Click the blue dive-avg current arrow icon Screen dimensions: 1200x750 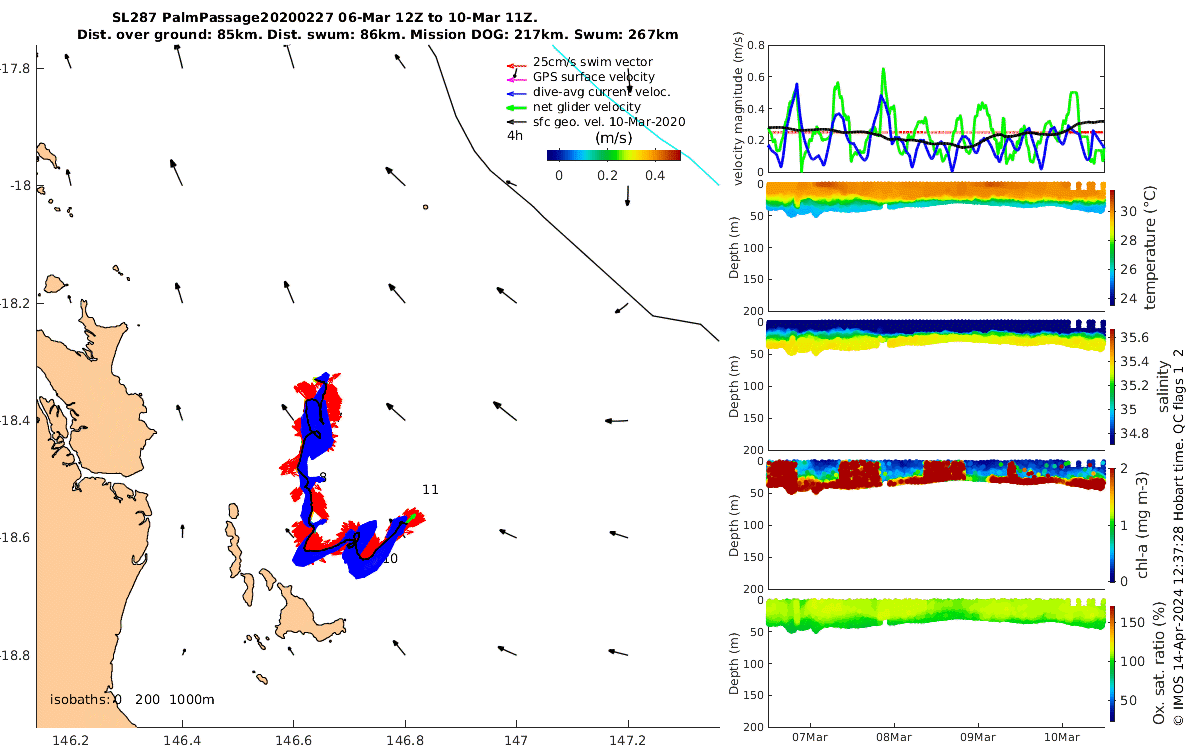click(x=517, y=92)
